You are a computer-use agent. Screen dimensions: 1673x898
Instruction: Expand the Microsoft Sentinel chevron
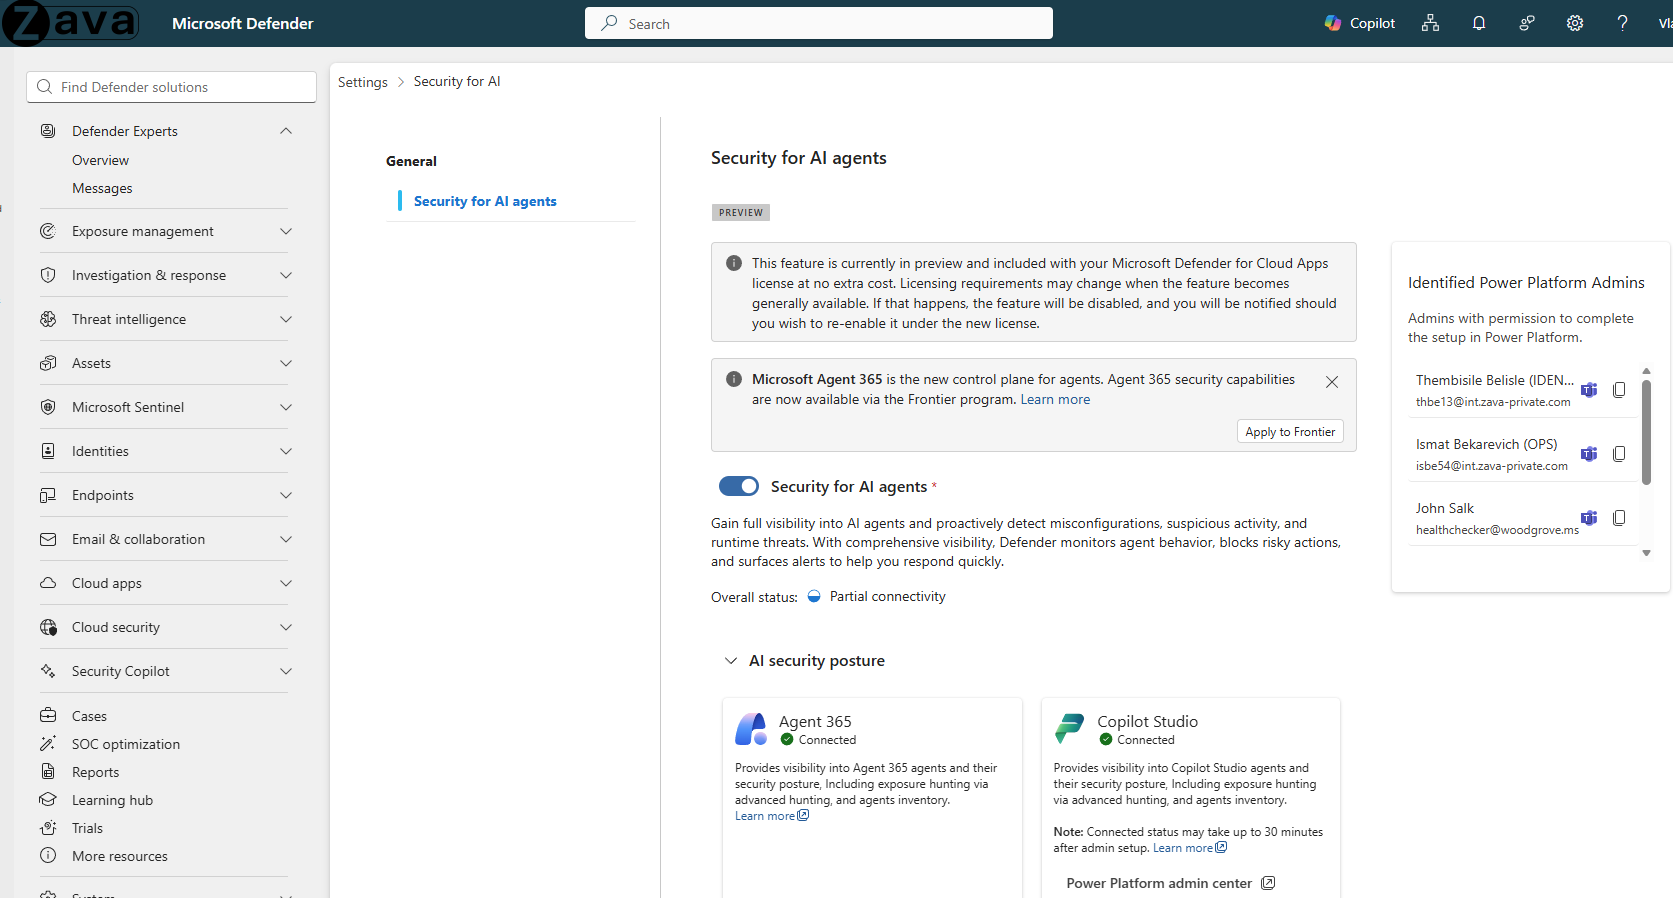286,407
